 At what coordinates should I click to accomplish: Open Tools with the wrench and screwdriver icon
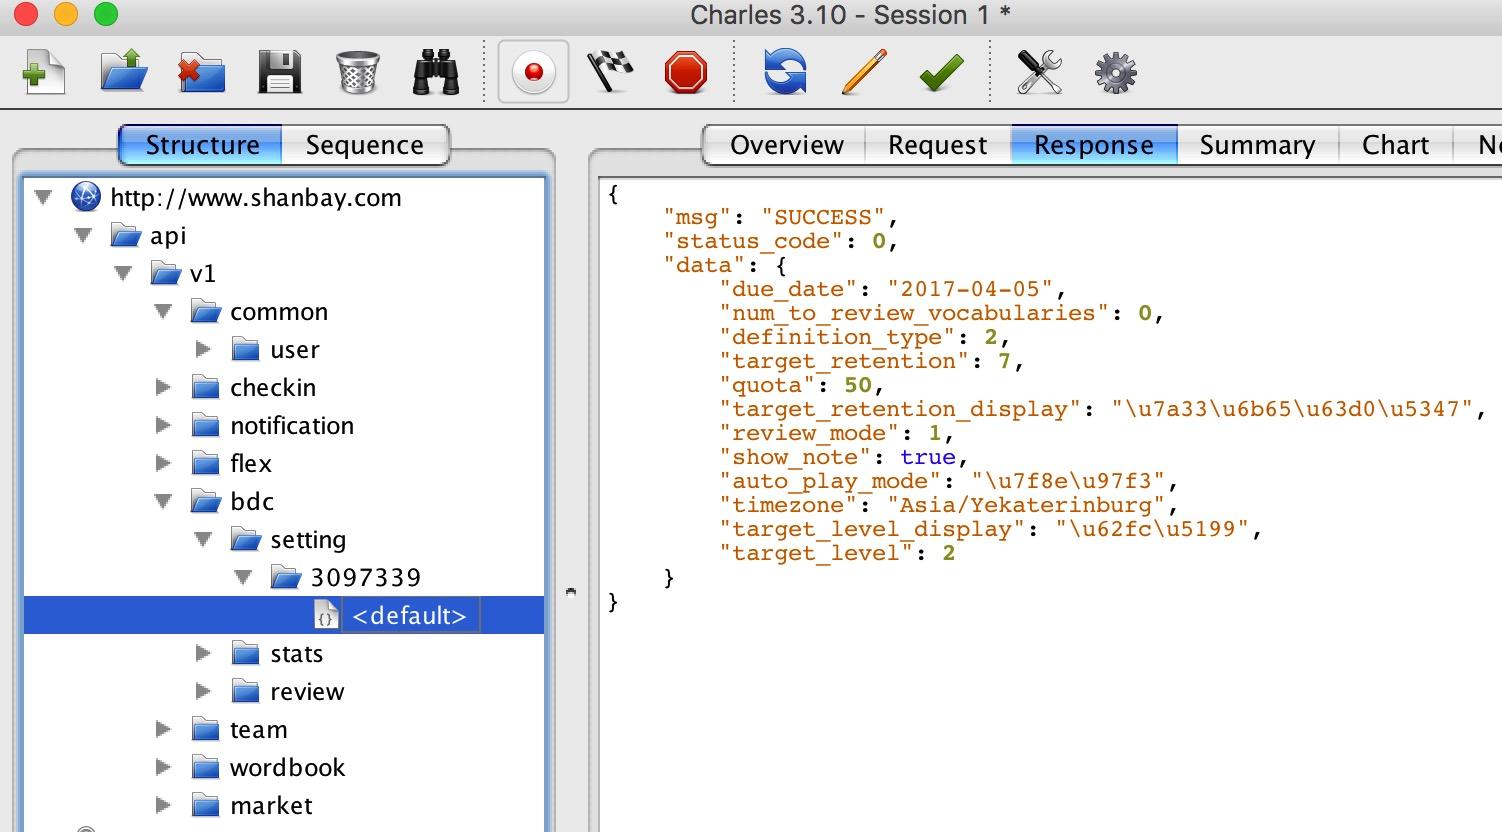(x=1039, y=73)
